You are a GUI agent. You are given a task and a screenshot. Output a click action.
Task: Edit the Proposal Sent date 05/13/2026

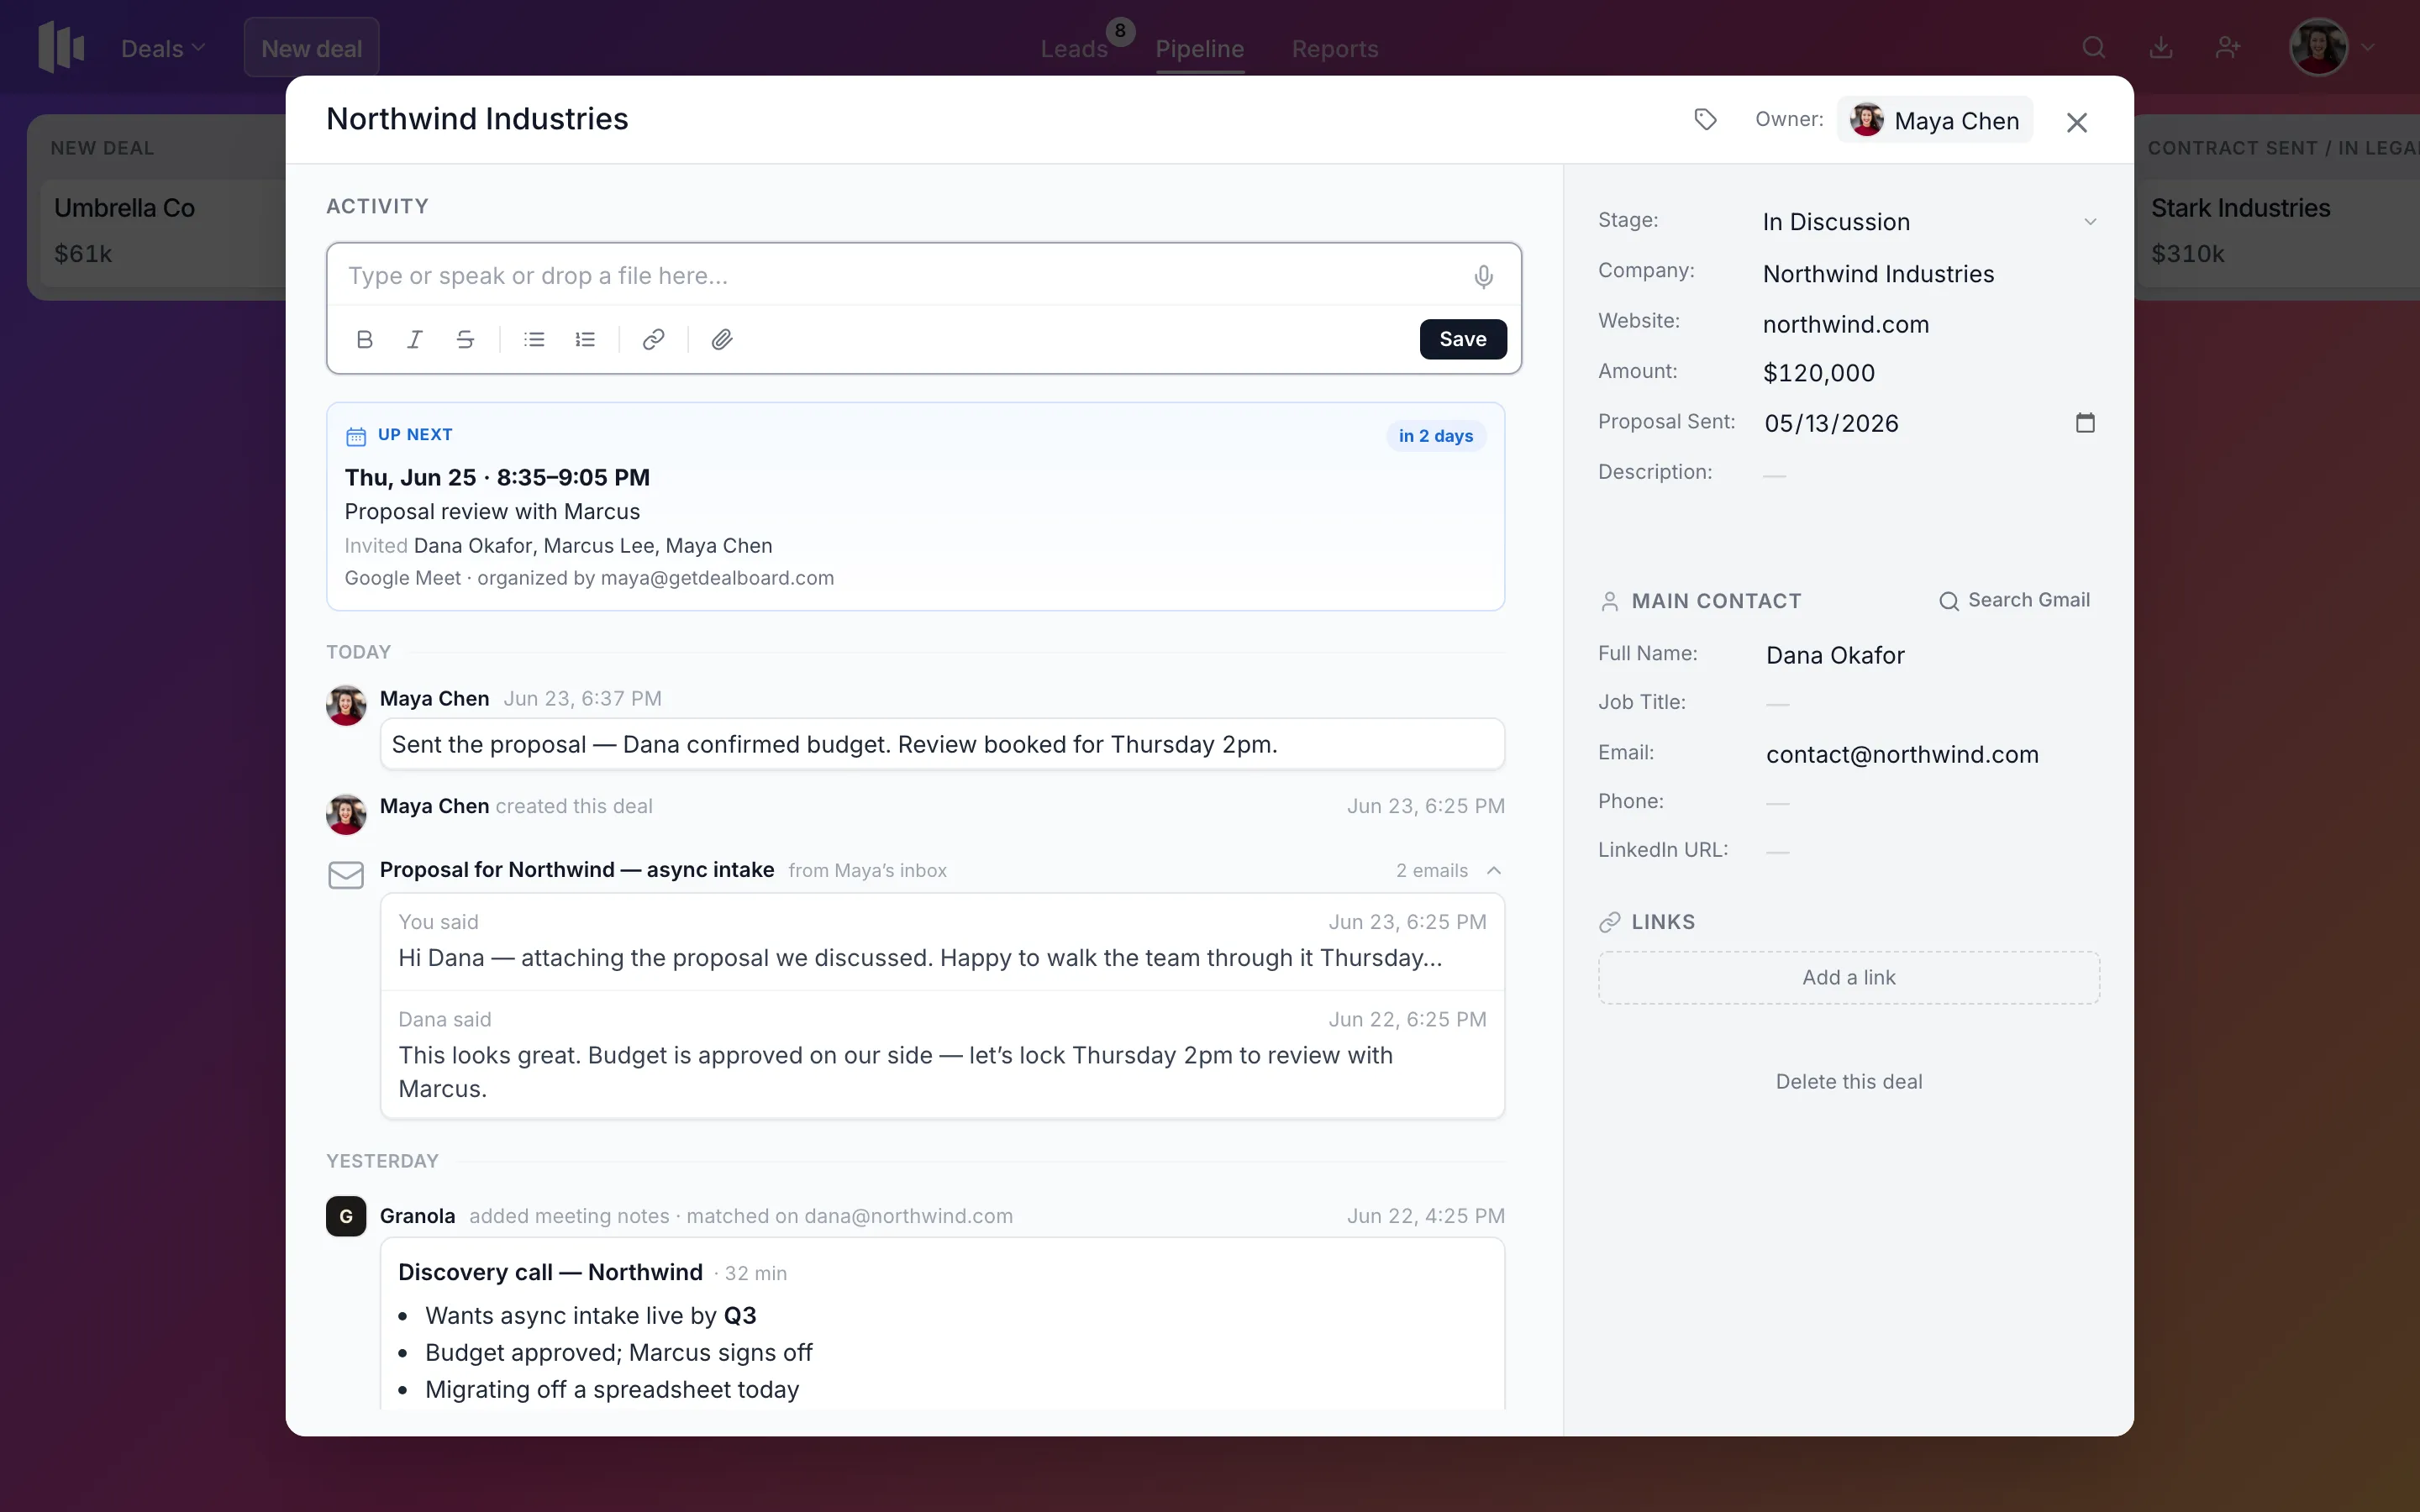coord(1831,423)
